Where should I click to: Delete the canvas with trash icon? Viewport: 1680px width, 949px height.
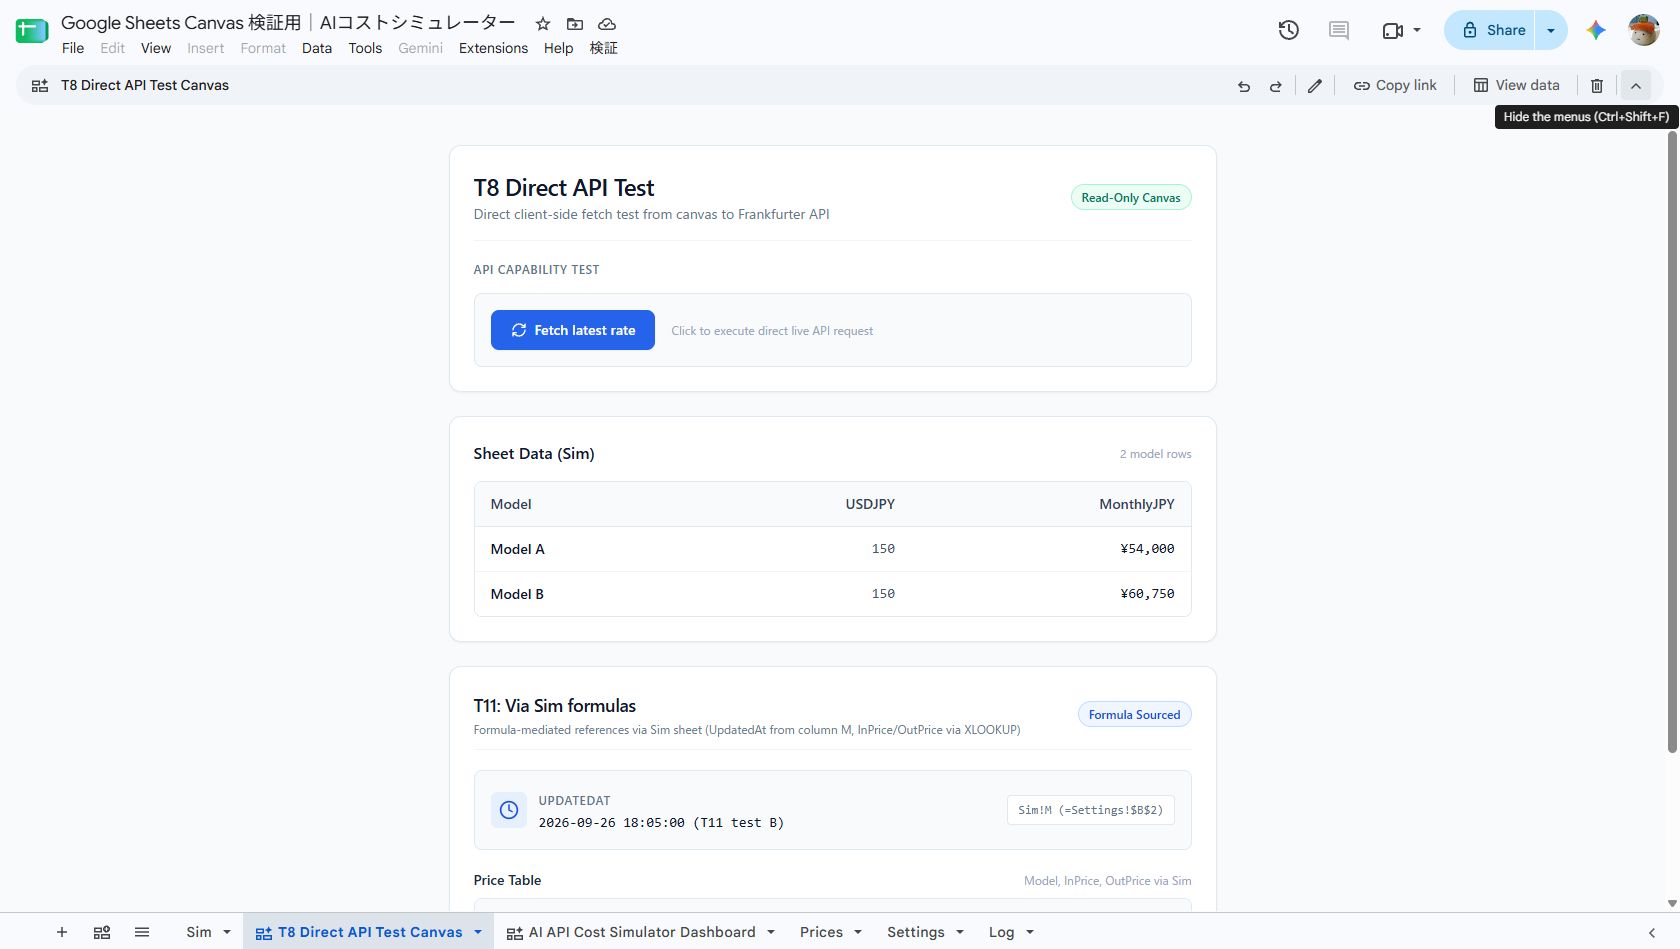[x=1597, y=86]
